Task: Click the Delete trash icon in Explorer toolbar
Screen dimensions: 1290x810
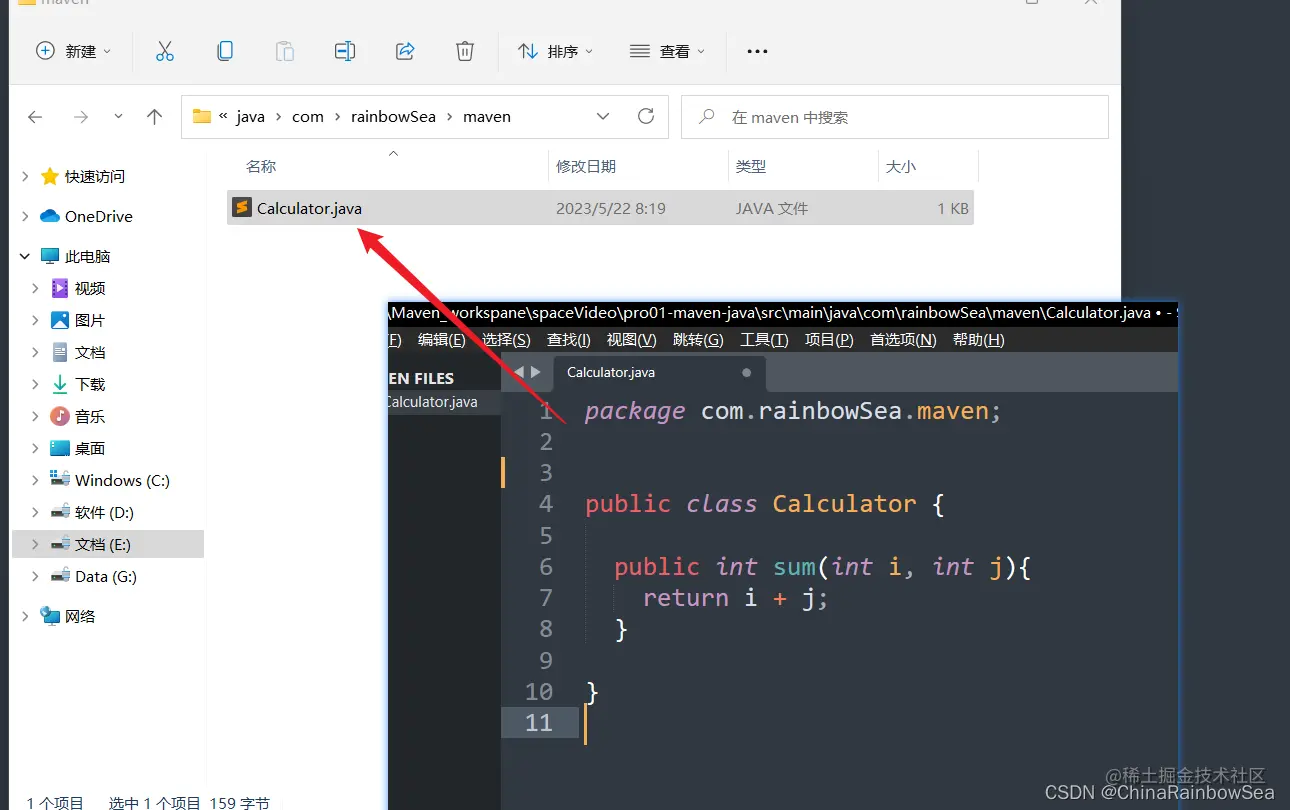Action: (x=465, y=51)
